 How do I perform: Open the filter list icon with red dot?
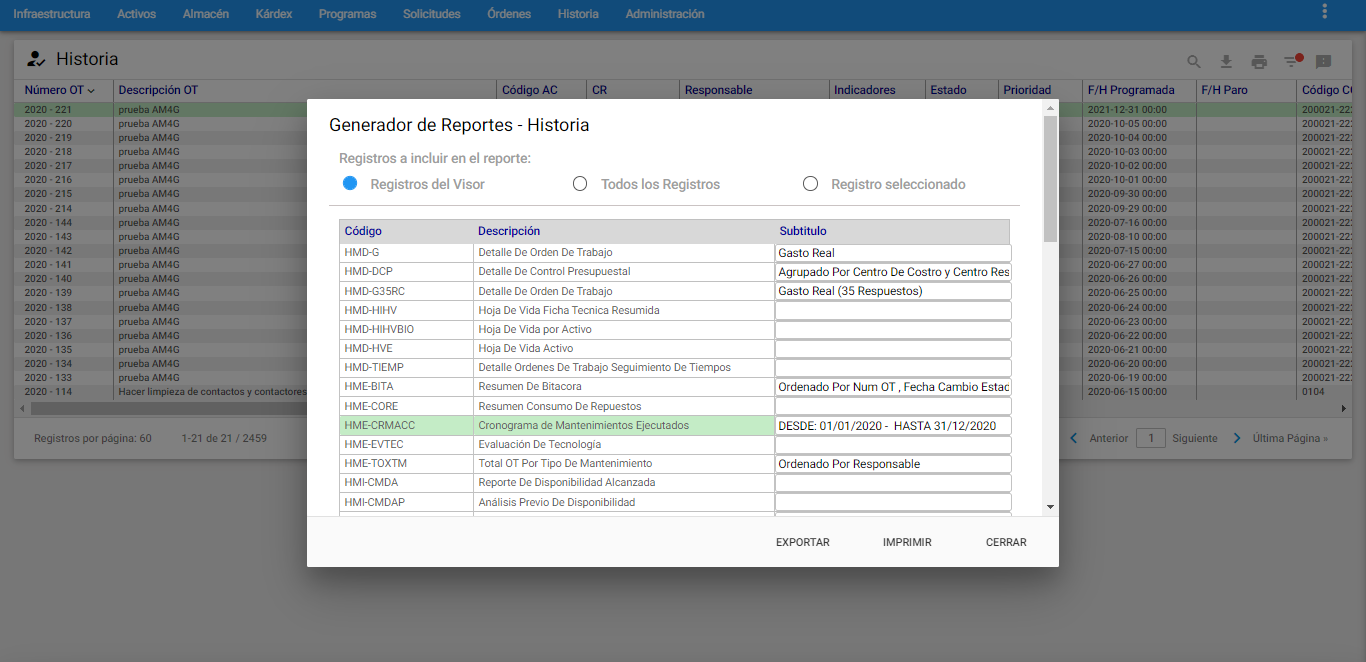coord(1292,61)
